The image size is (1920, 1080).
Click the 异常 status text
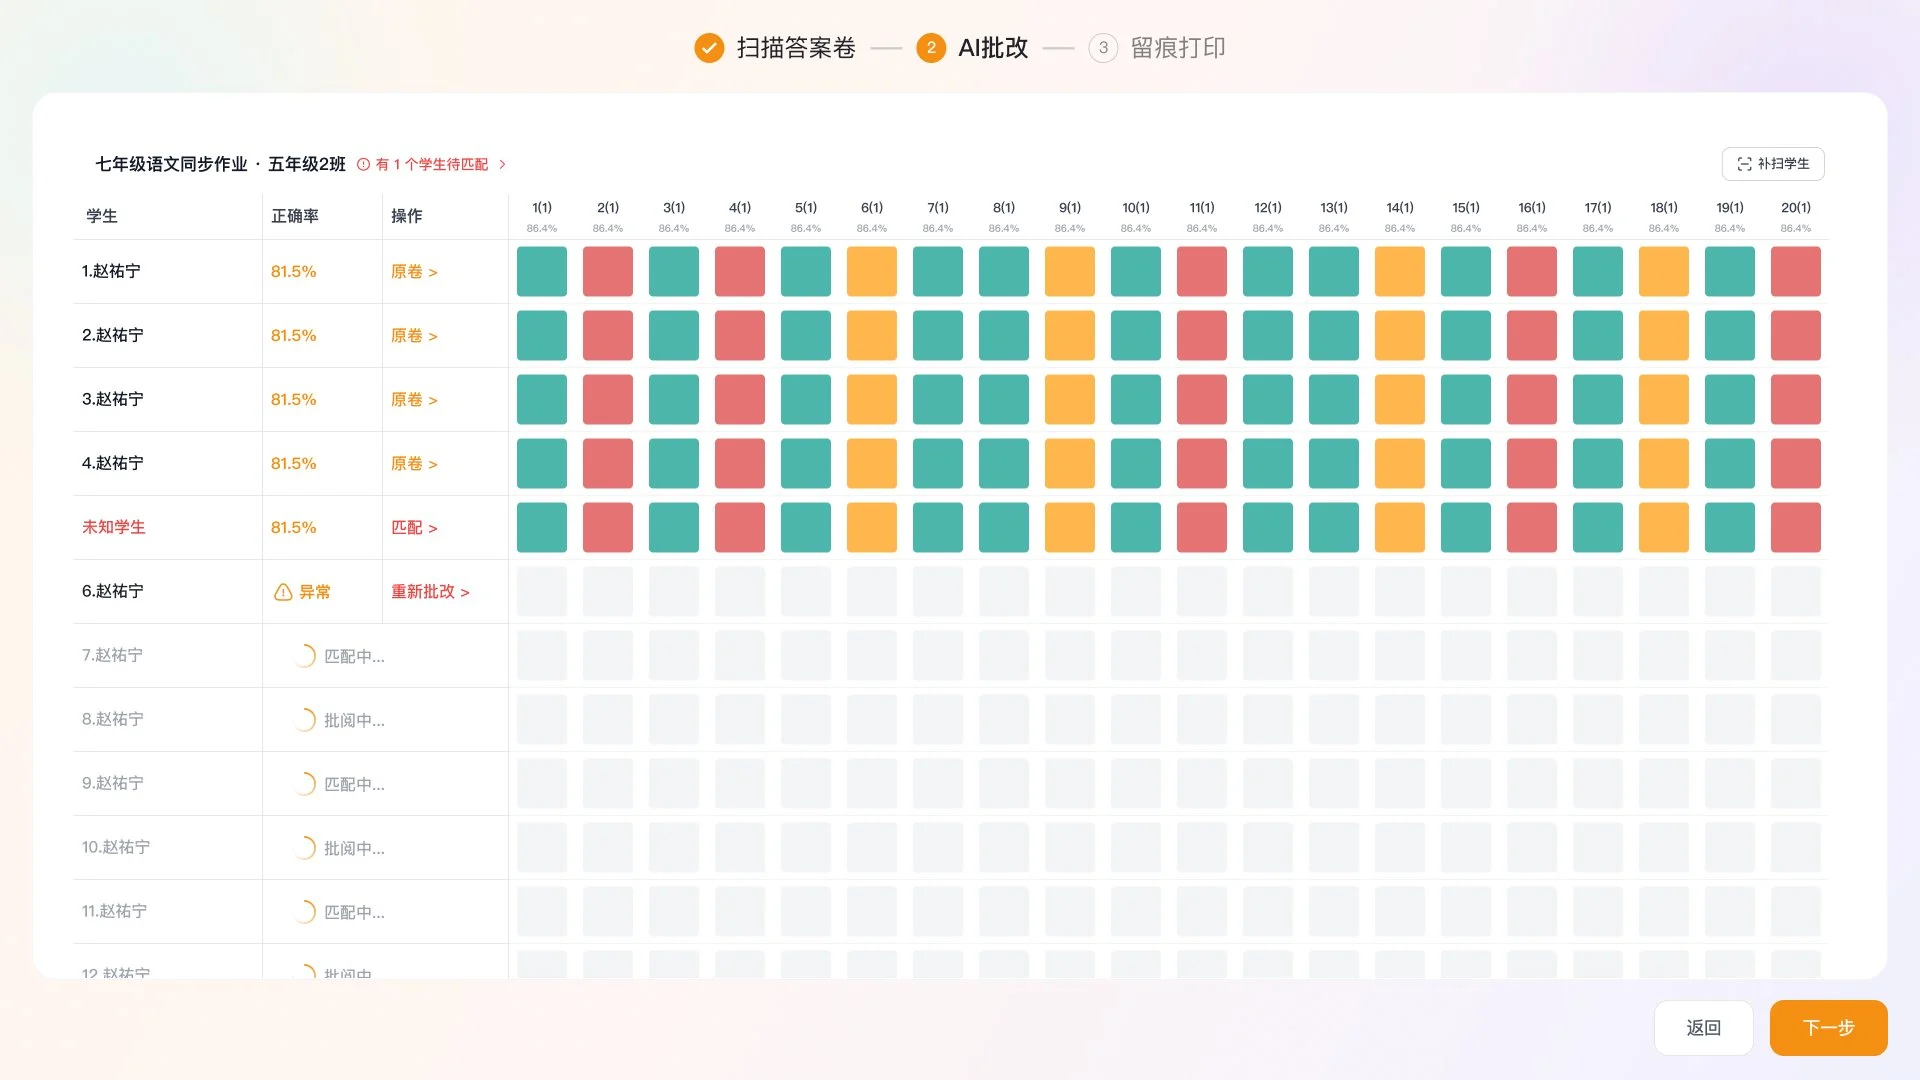tap(315, 592)
